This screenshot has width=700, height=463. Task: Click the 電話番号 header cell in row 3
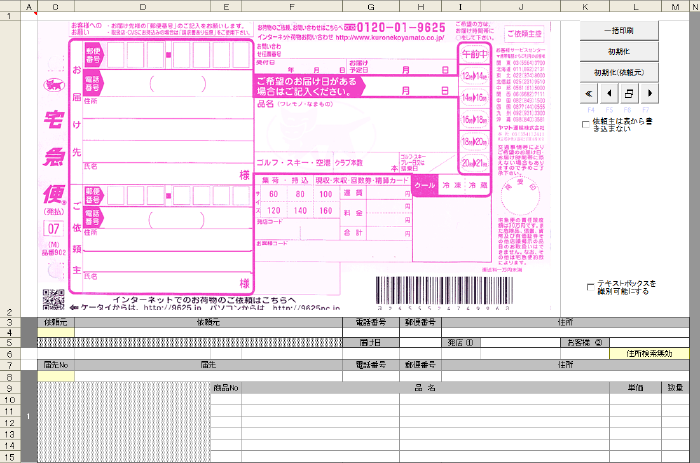pos(371,322)
